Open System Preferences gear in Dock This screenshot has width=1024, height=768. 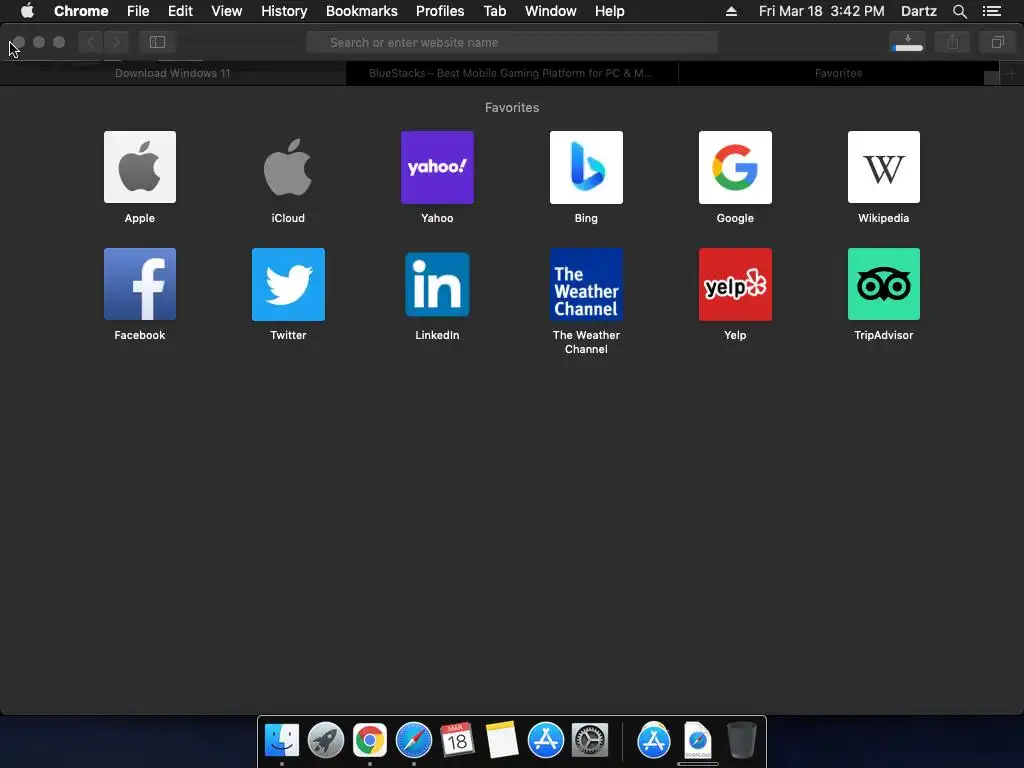590,741
